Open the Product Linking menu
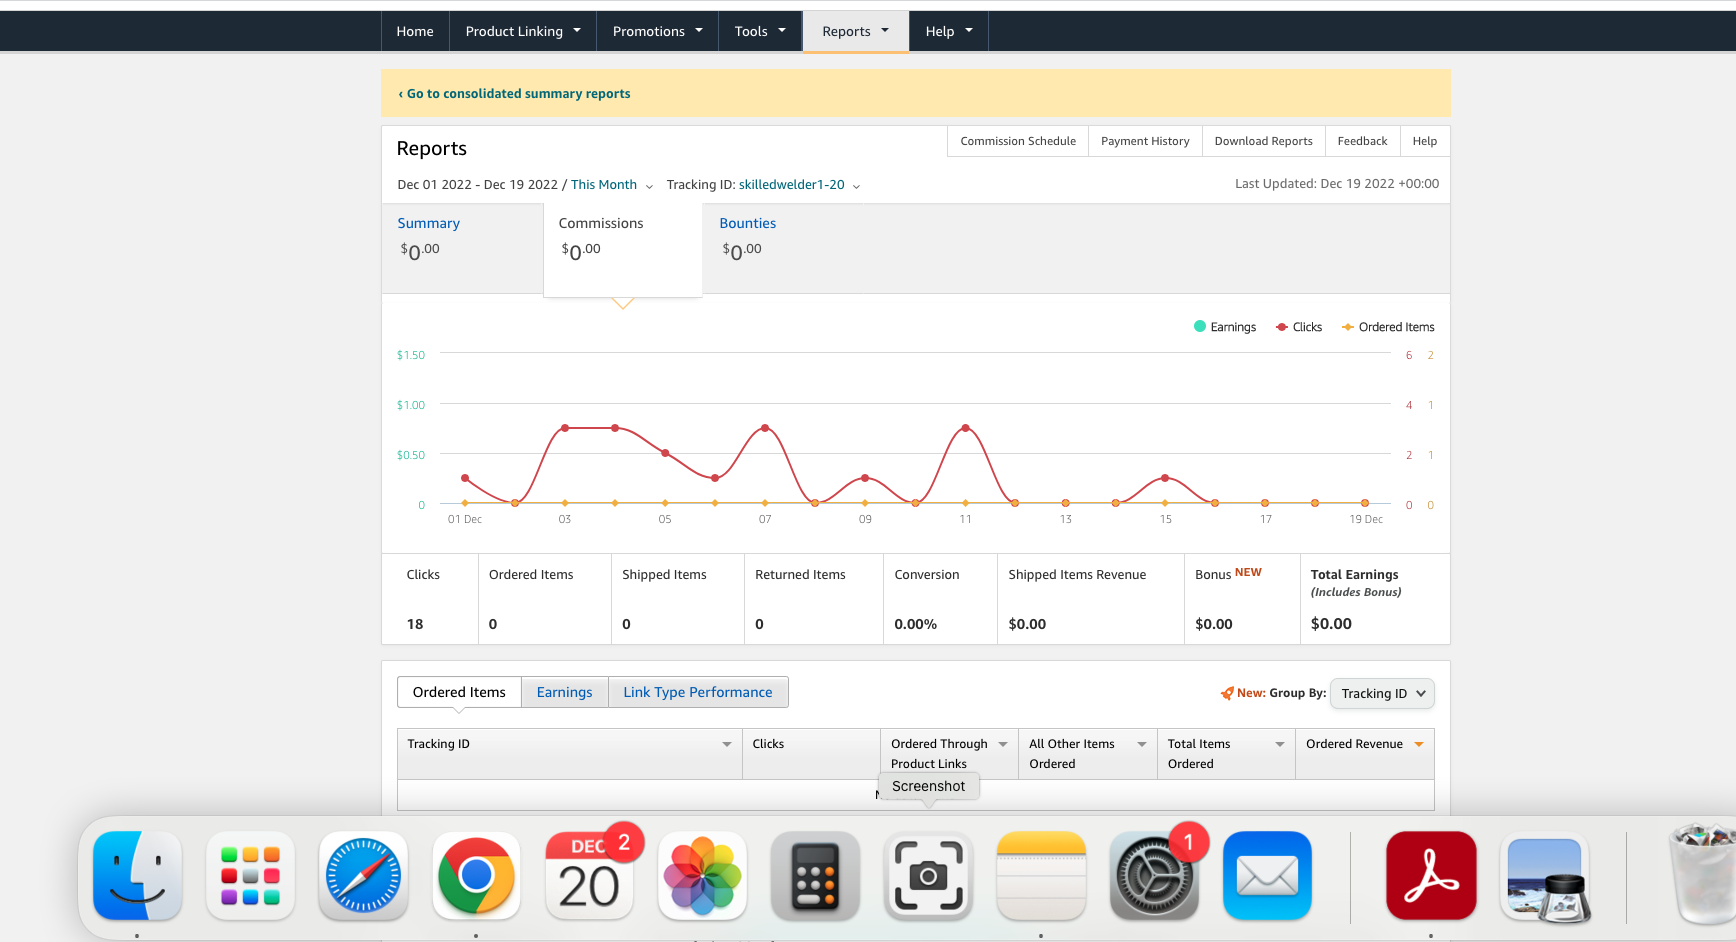 pos(523,31)
